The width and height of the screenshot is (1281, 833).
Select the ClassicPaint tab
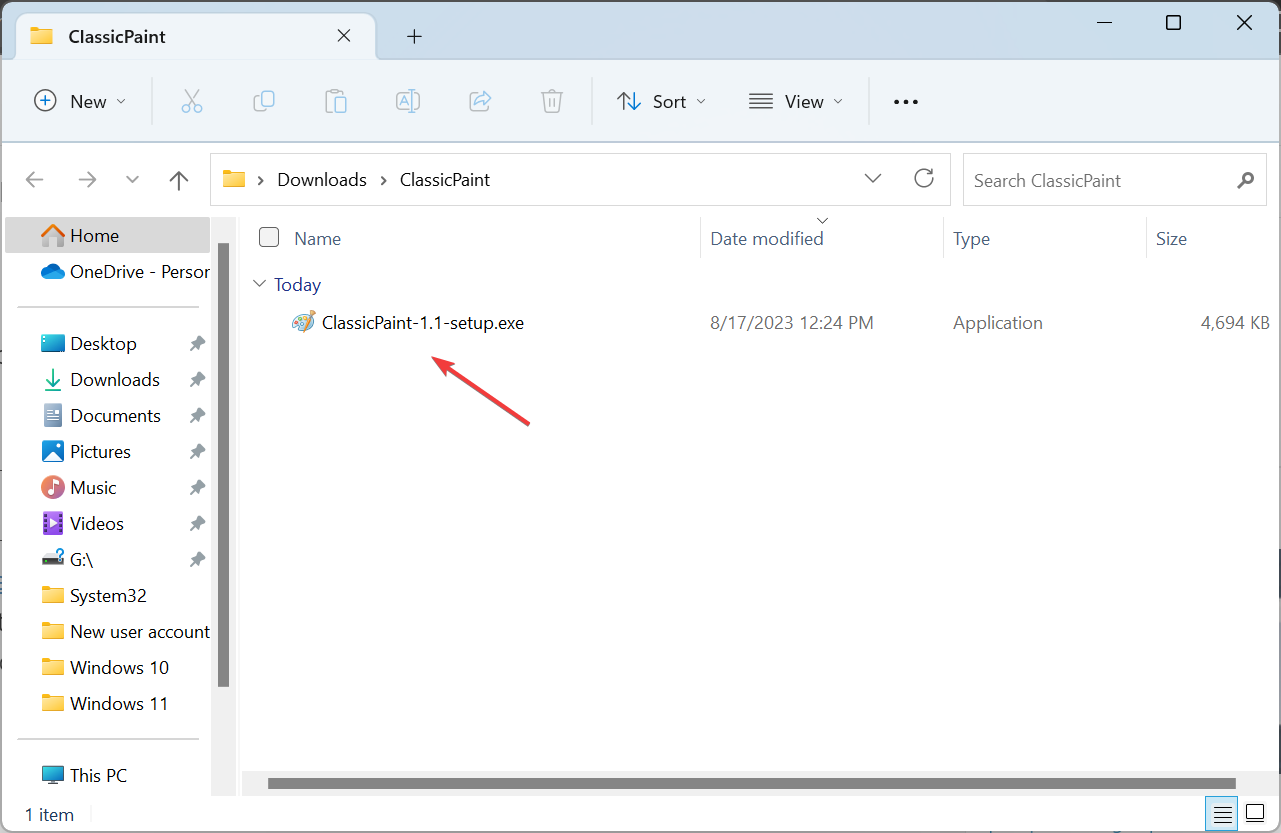point(193,36)
